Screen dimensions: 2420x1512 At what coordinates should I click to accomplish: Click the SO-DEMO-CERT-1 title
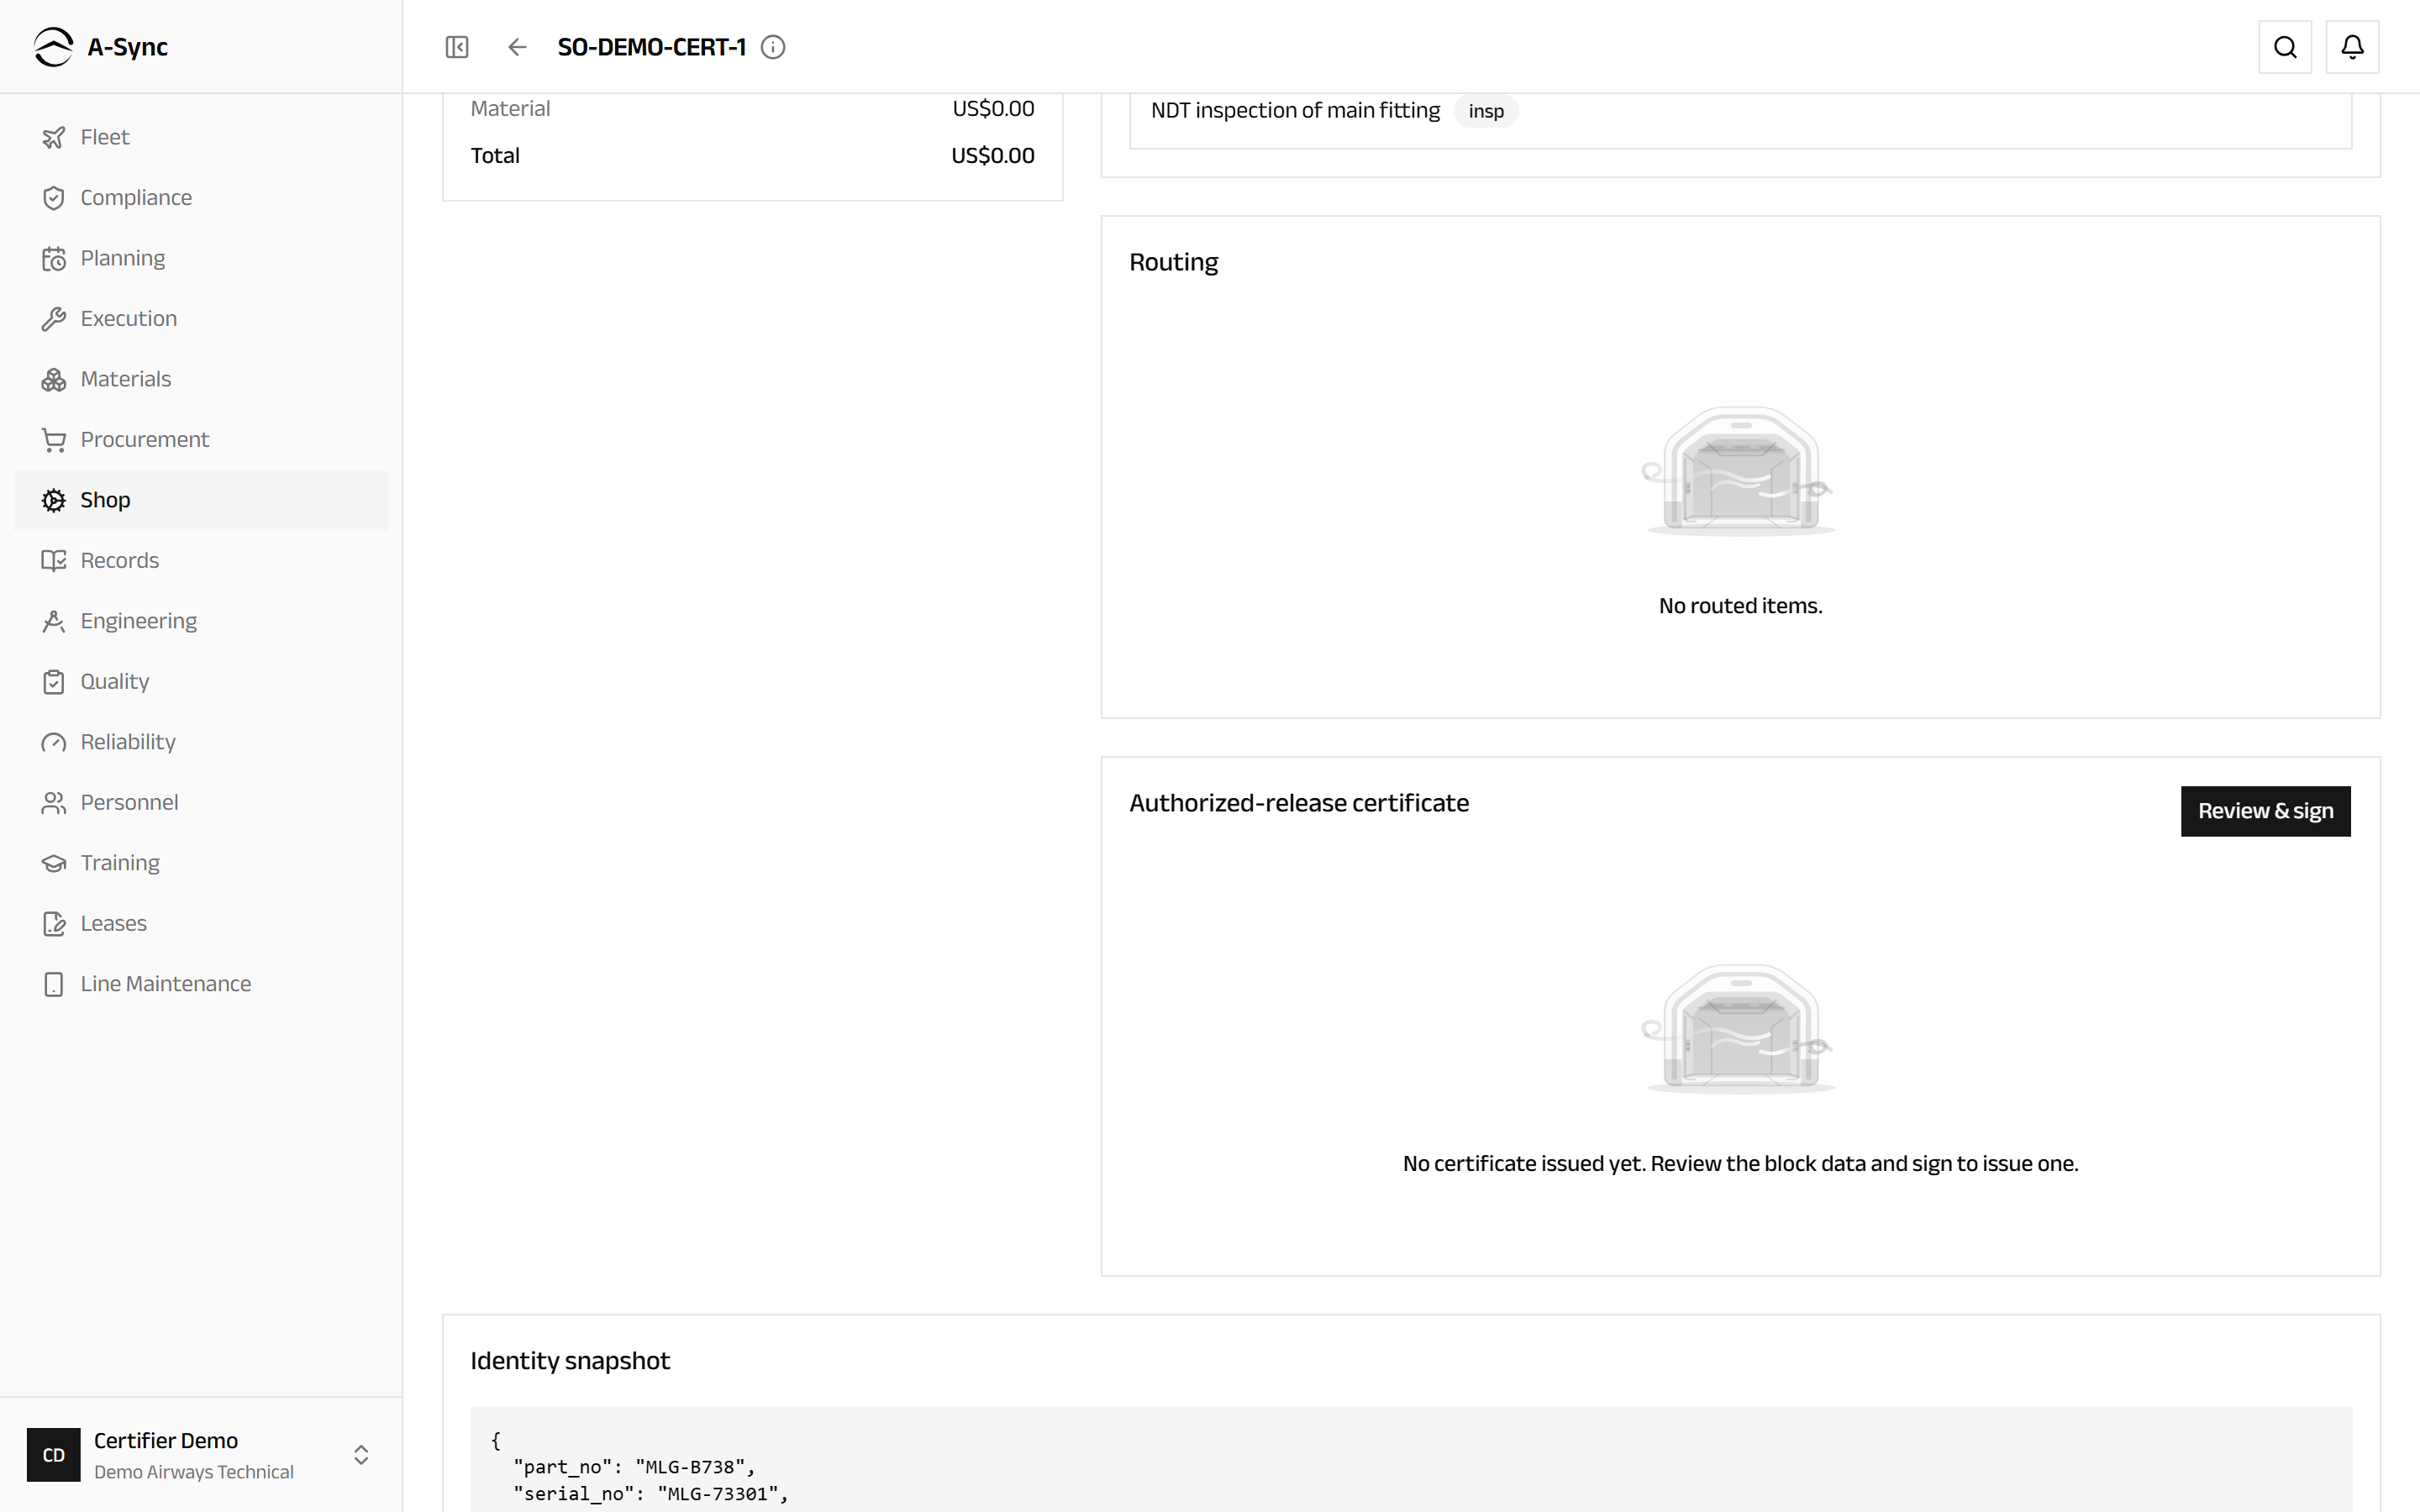tap(652, 47)
